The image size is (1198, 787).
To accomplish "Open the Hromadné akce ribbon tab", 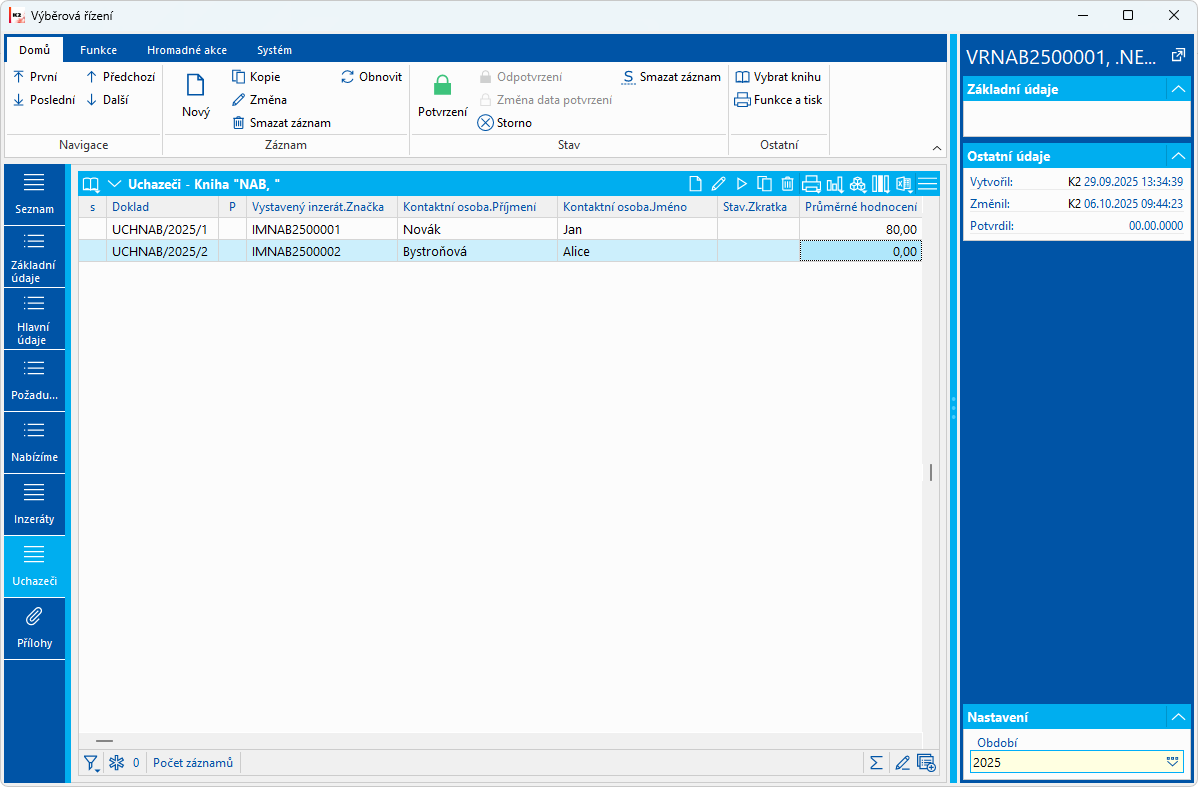I will point(187,50).
